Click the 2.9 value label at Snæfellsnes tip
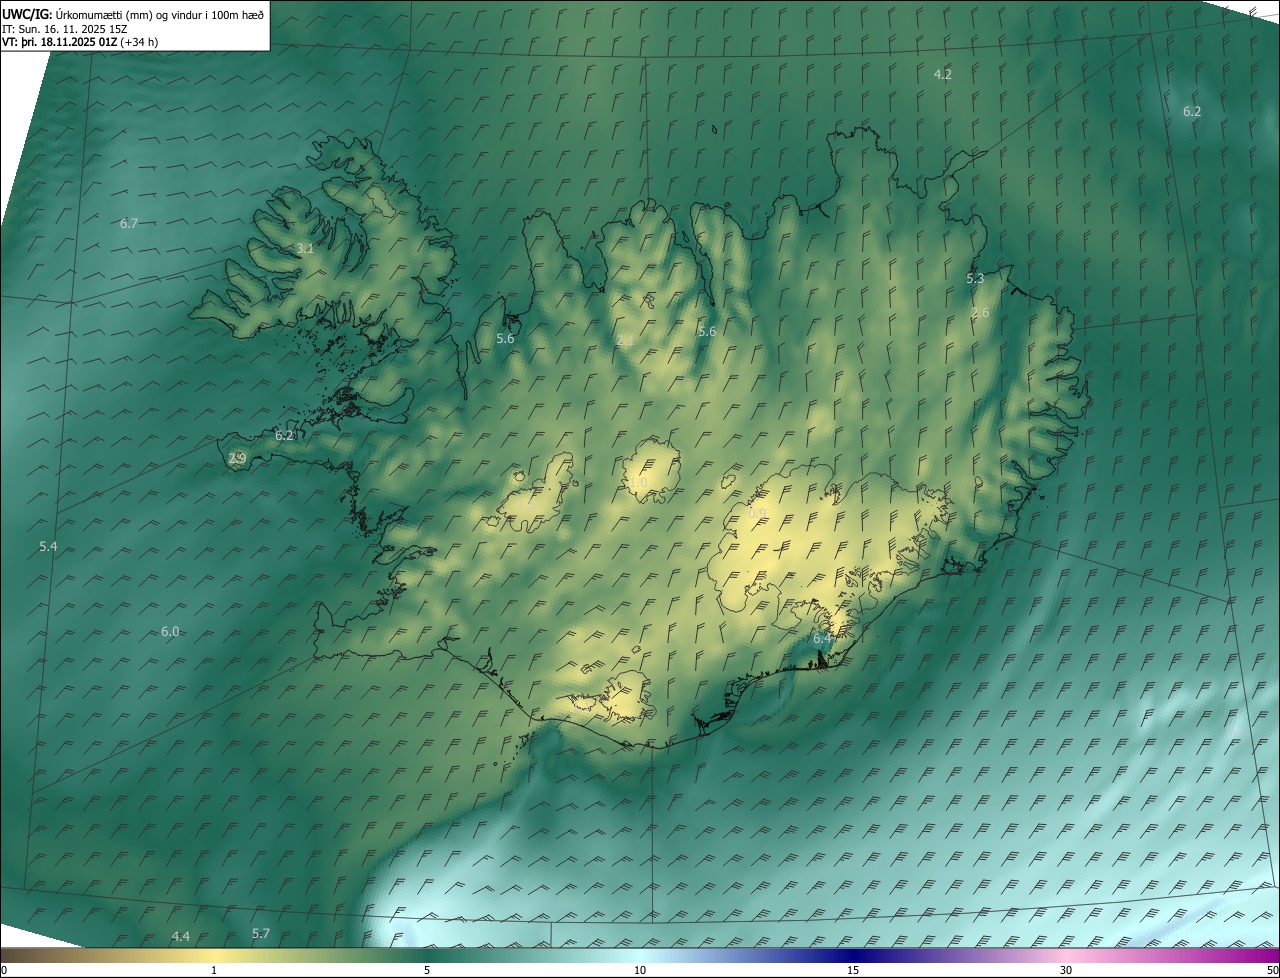 pos(237,459)
